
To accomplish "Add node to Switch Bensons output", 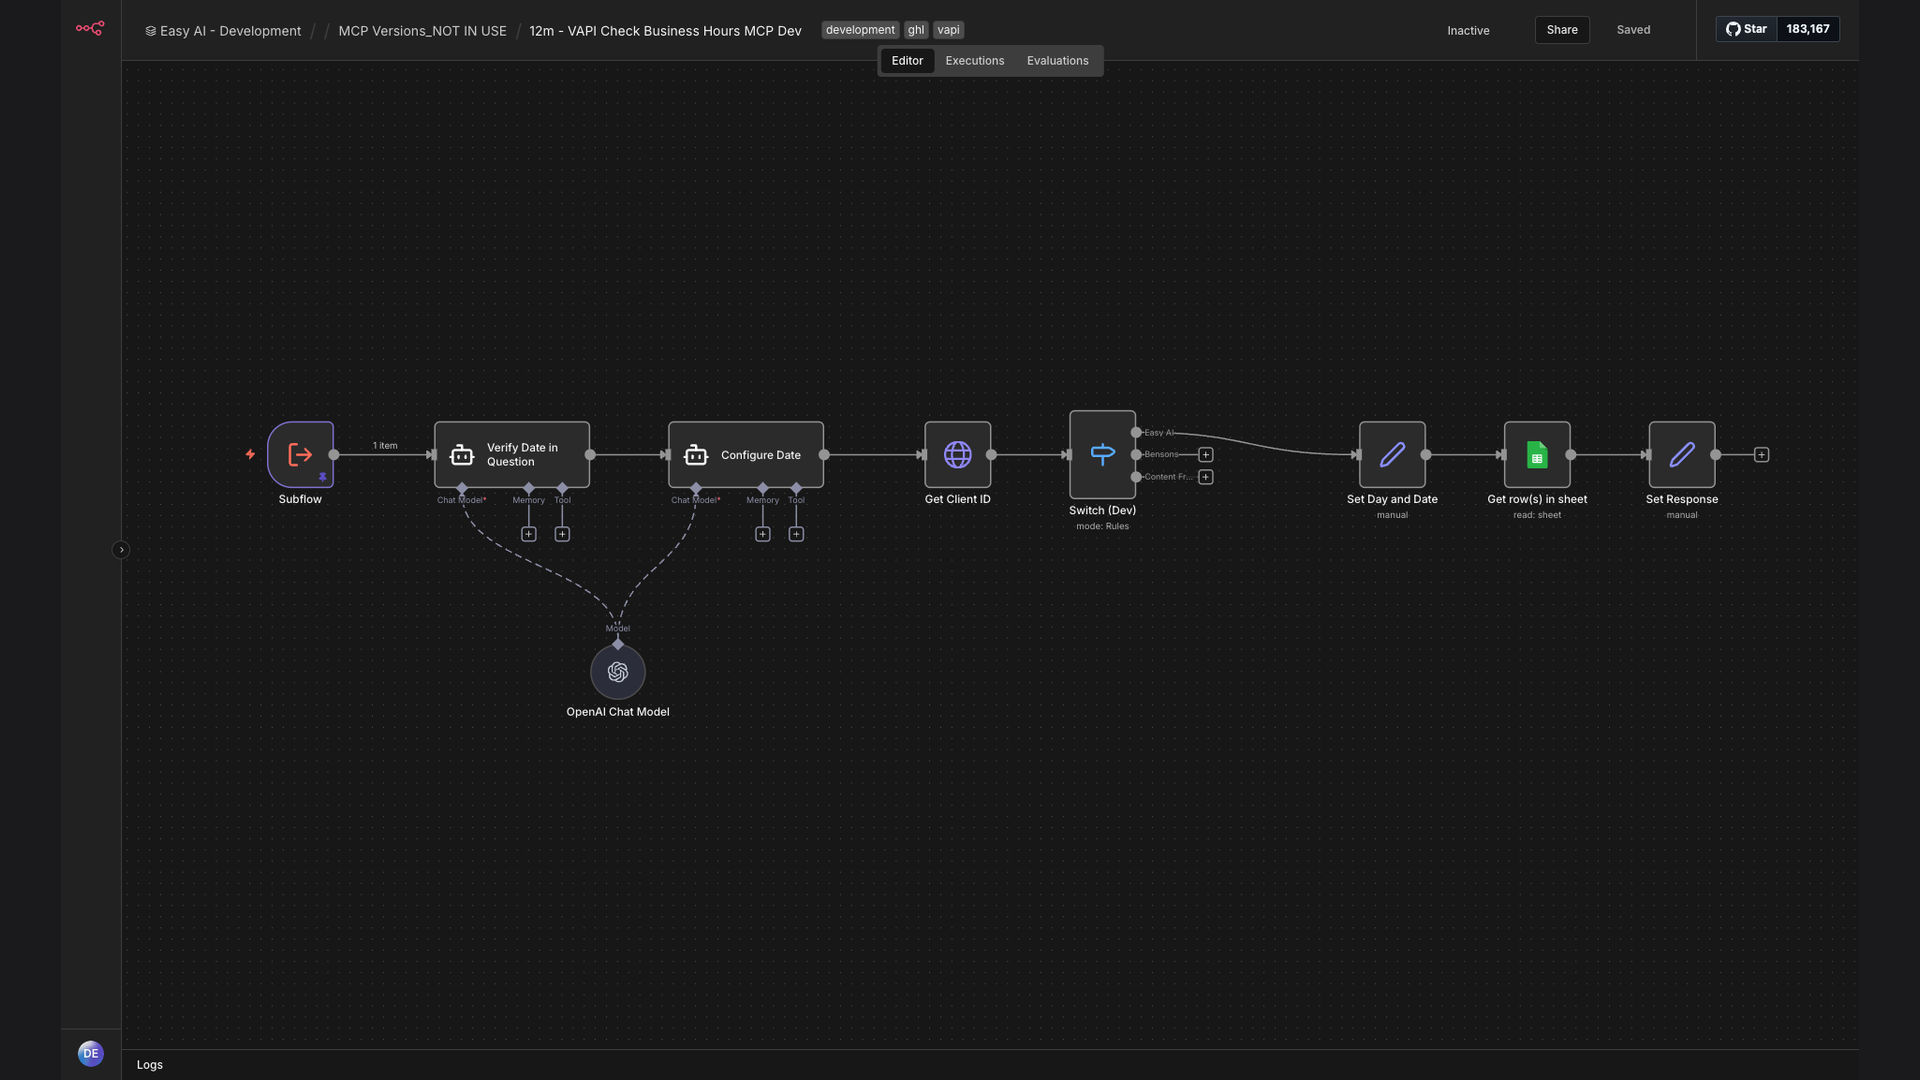I will 1206,455.
